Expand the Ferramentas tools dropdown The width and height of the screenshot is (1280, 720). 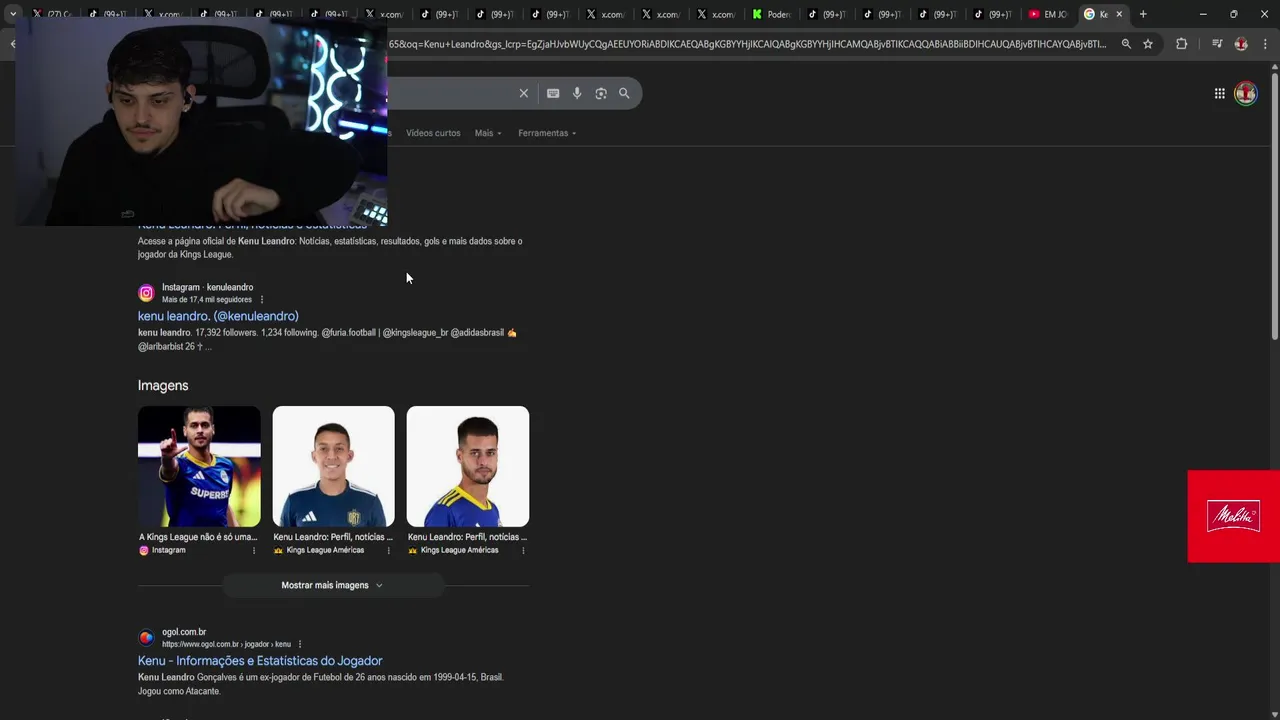tap(547, 133)
